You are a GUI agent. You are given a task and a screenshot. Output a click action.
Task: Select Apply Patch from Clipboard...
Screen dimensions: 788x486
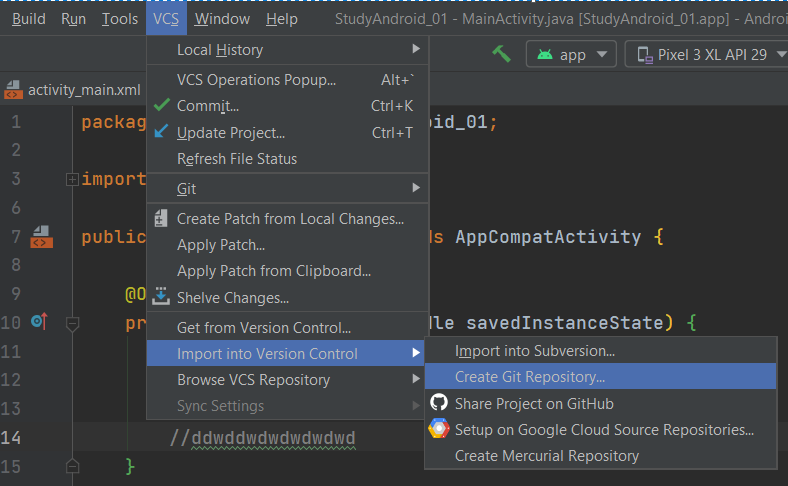click(287, 271)
